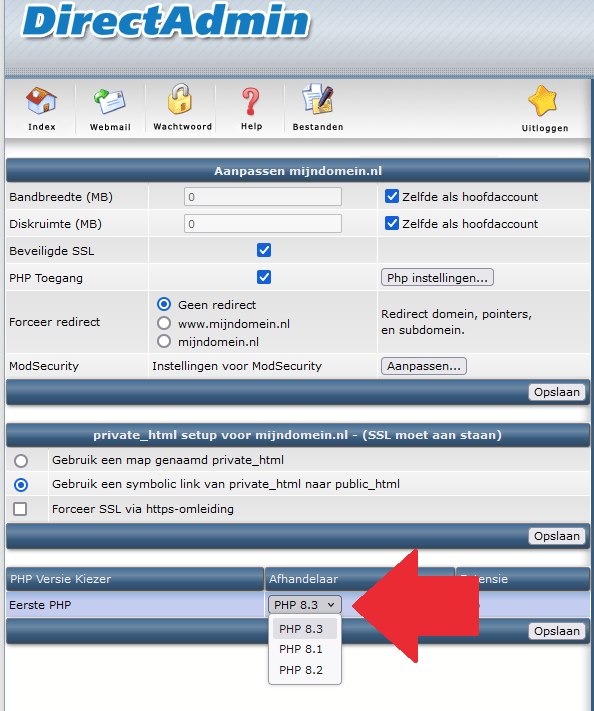
Task: Click the Bandbreedte (MB) input field
Action: pos(263,197)
